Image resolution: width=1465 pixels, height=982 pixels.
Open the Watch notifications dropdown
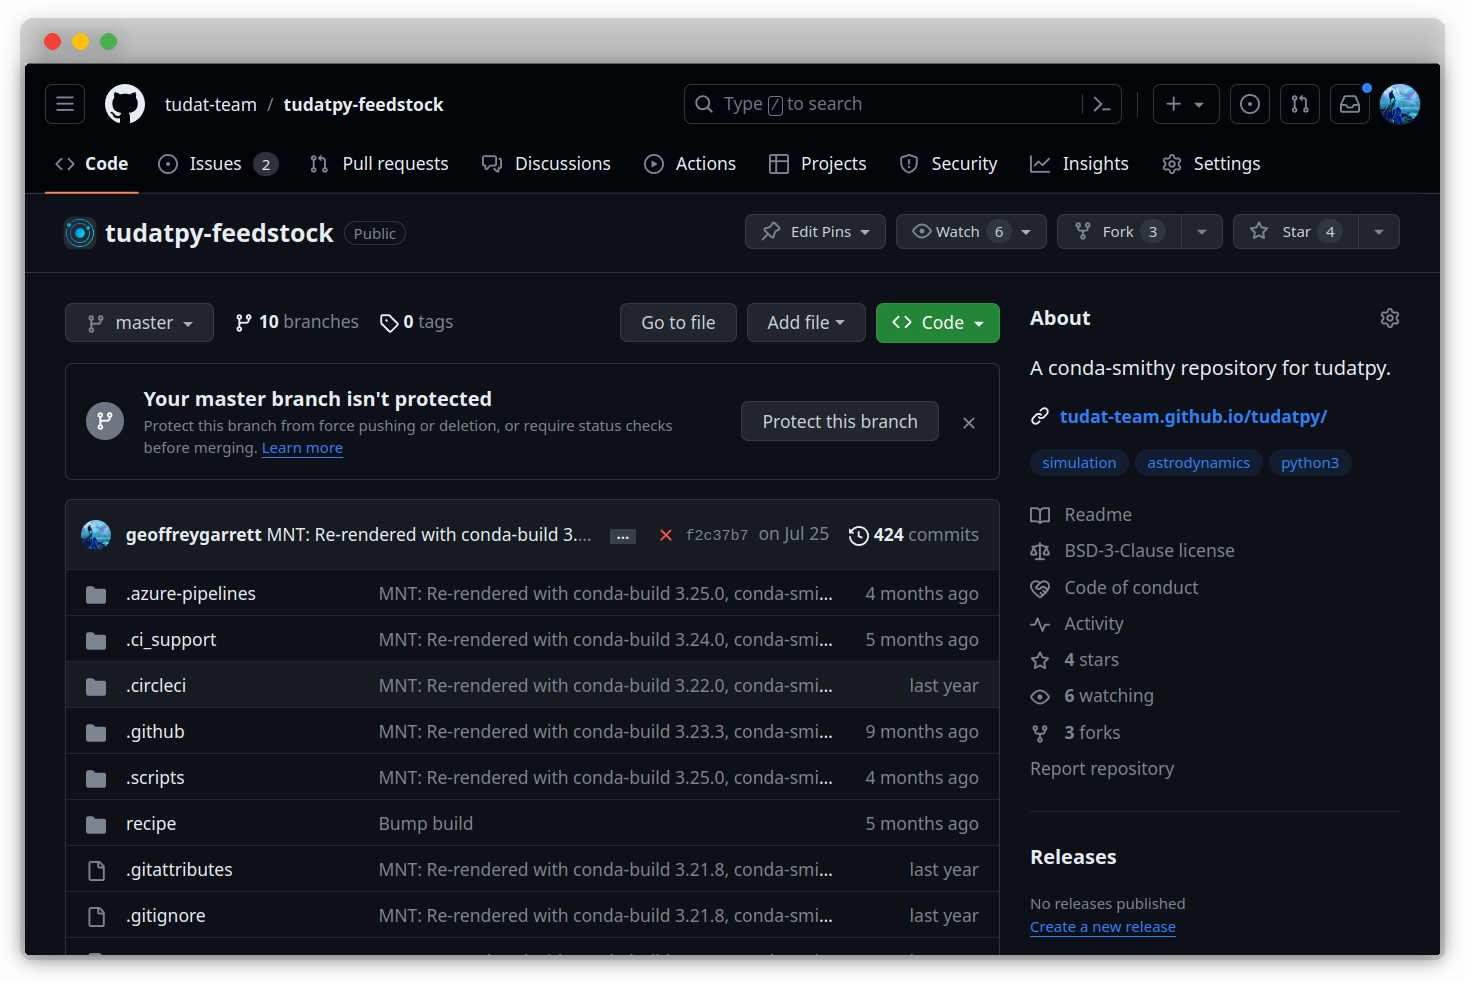pyautogui.click(x=971, y=232)
